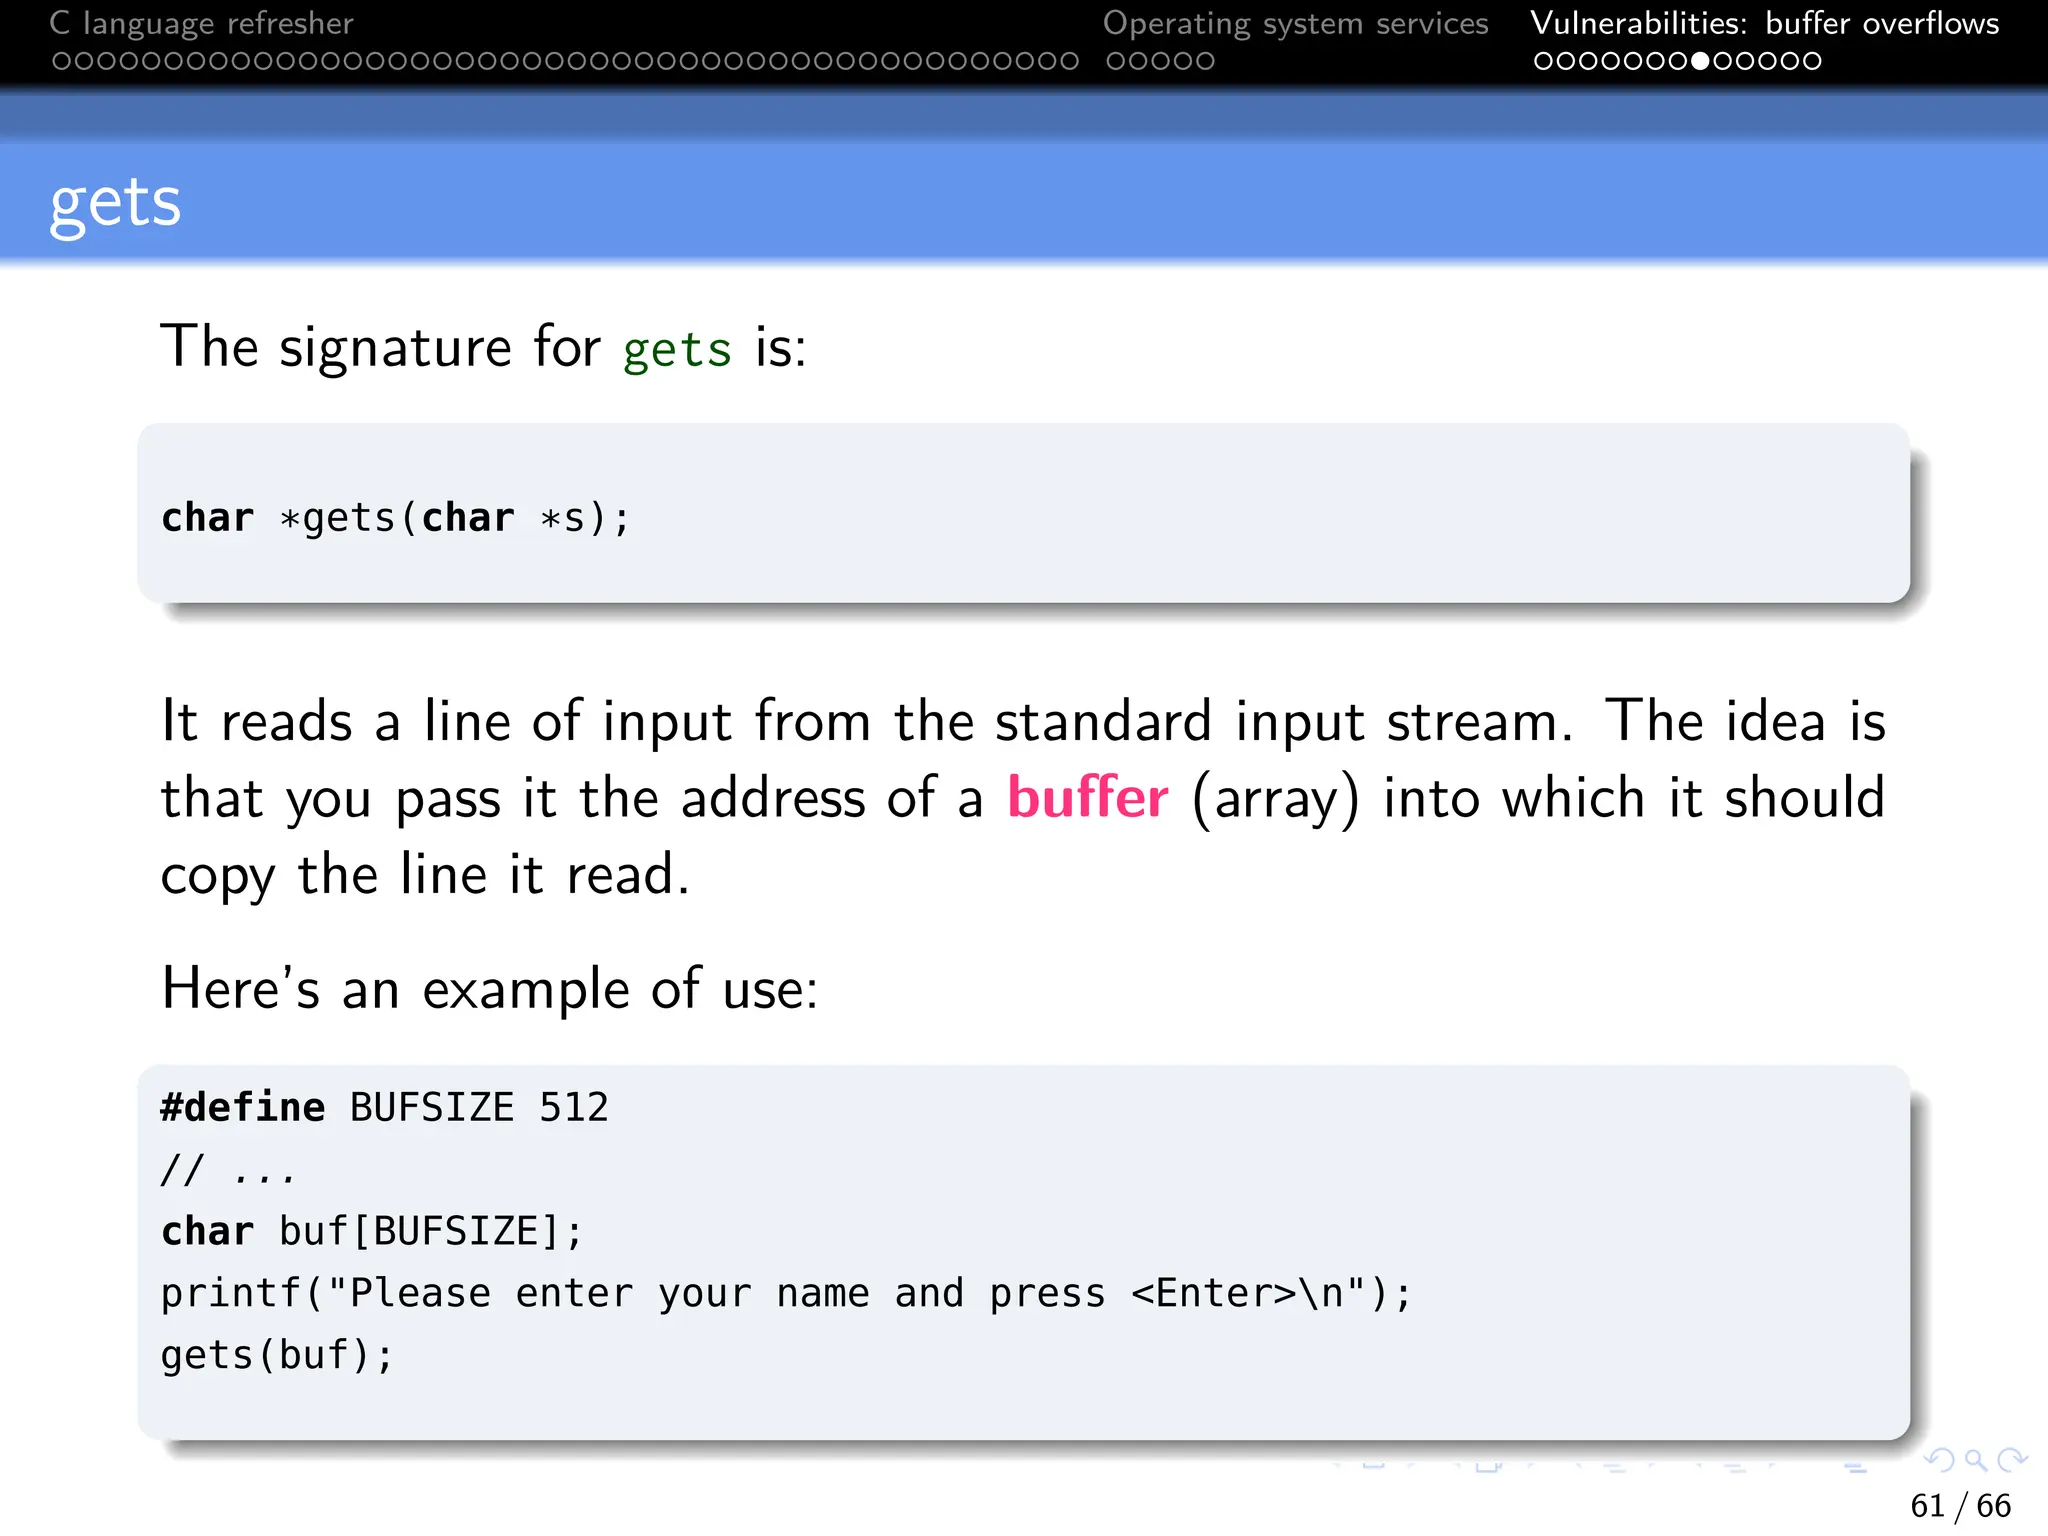Click the green 'gets' keyword in the signature sentence
Screen dimensions: 2048x1536
677,350
